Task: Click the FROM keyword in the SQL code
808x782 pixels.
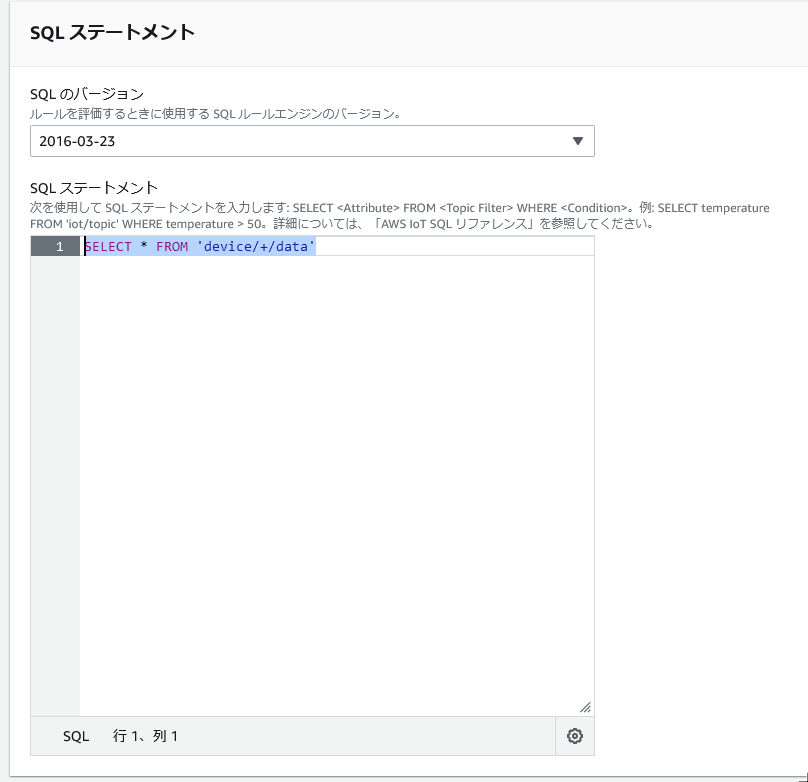Action: coord(172,247)
